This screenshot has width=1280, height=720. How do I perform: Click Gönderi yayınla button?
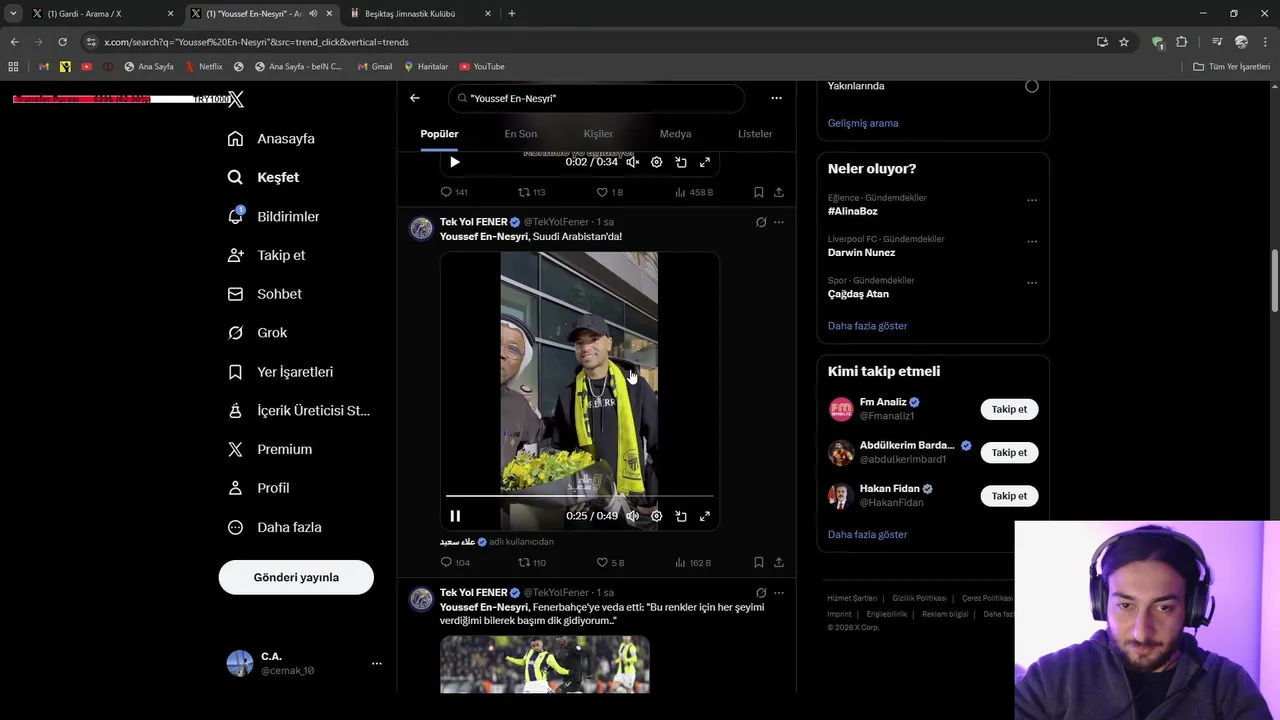tap(296, 577)
